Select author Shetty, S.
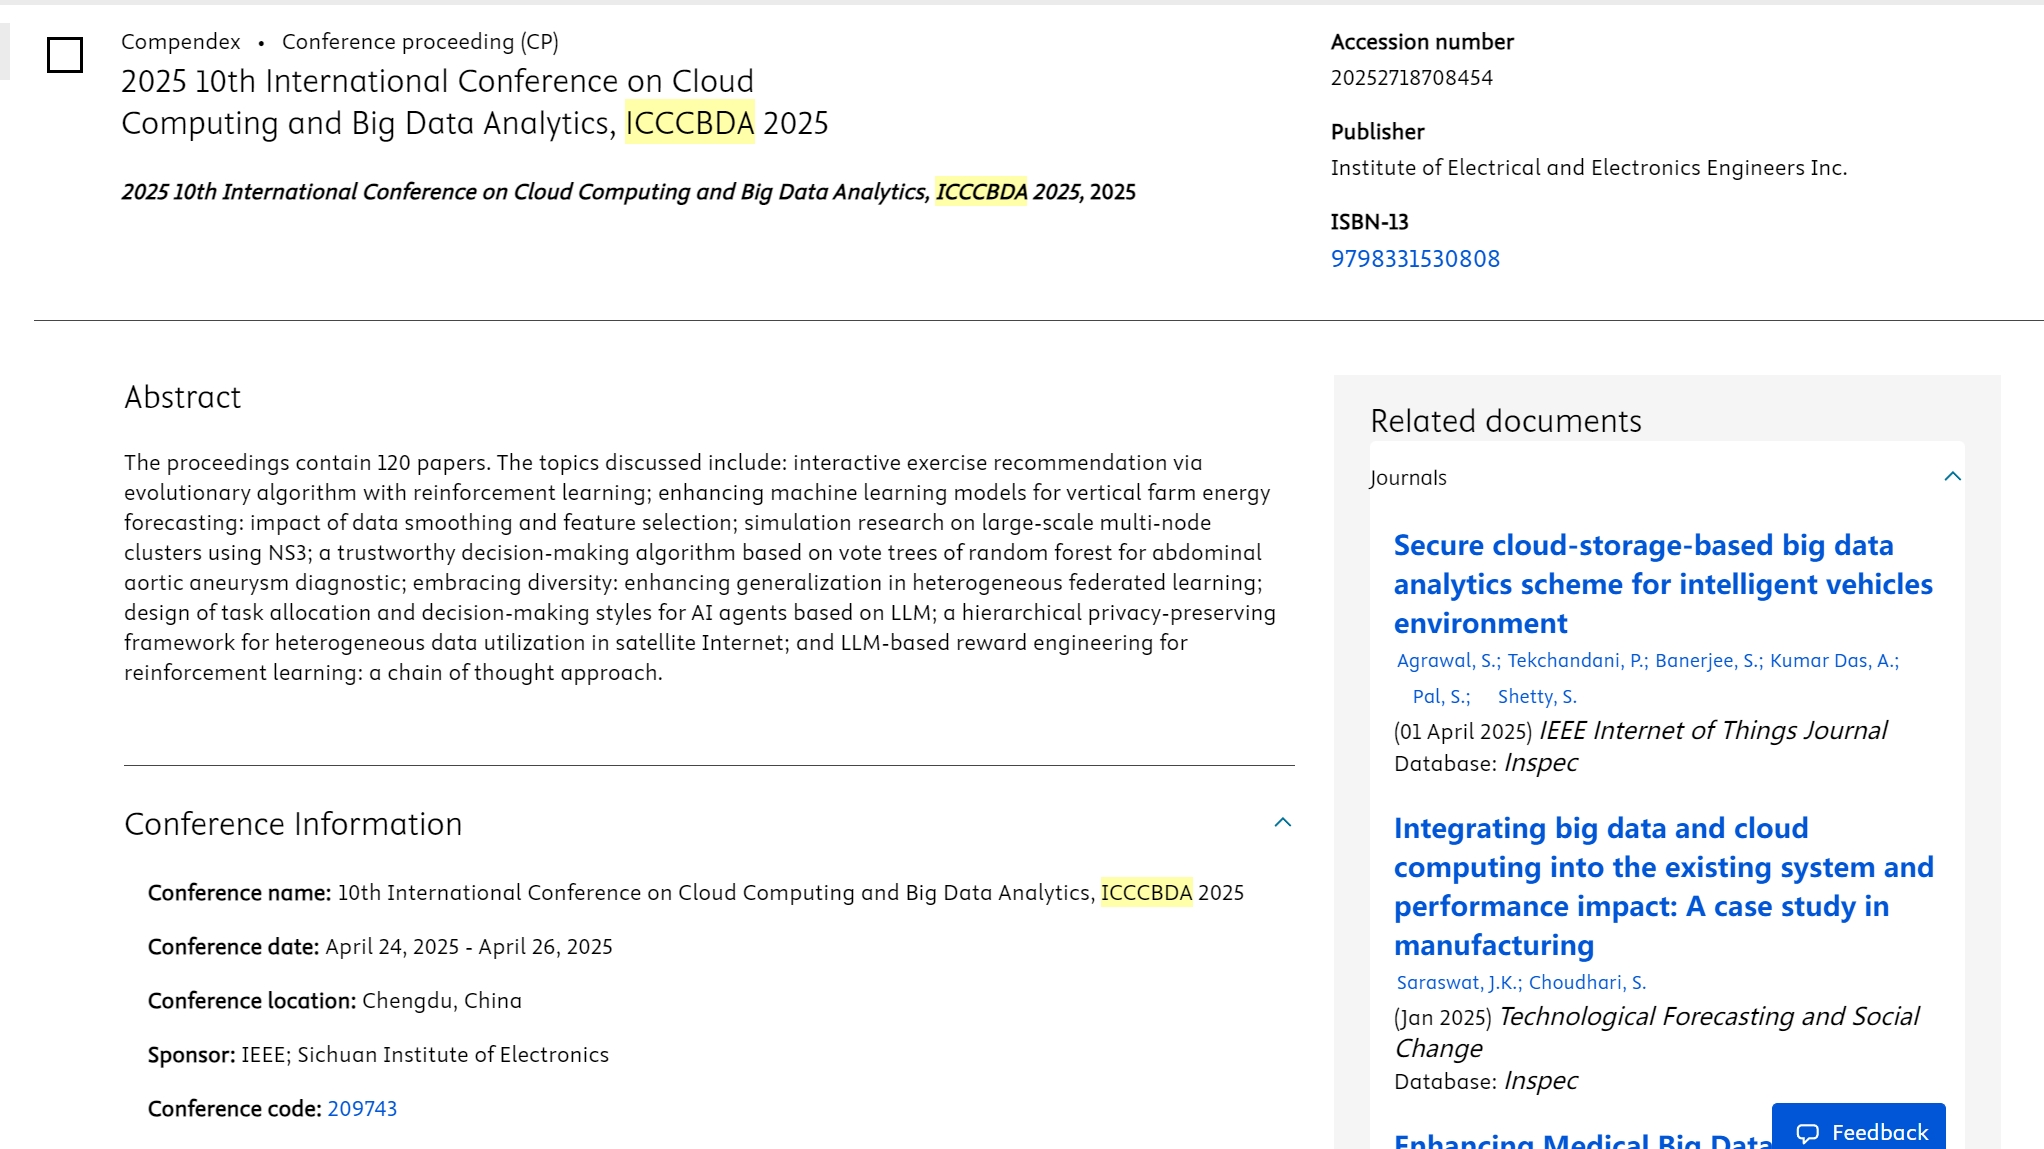Viewport: 2044px width, 1149px height. 1537,697
